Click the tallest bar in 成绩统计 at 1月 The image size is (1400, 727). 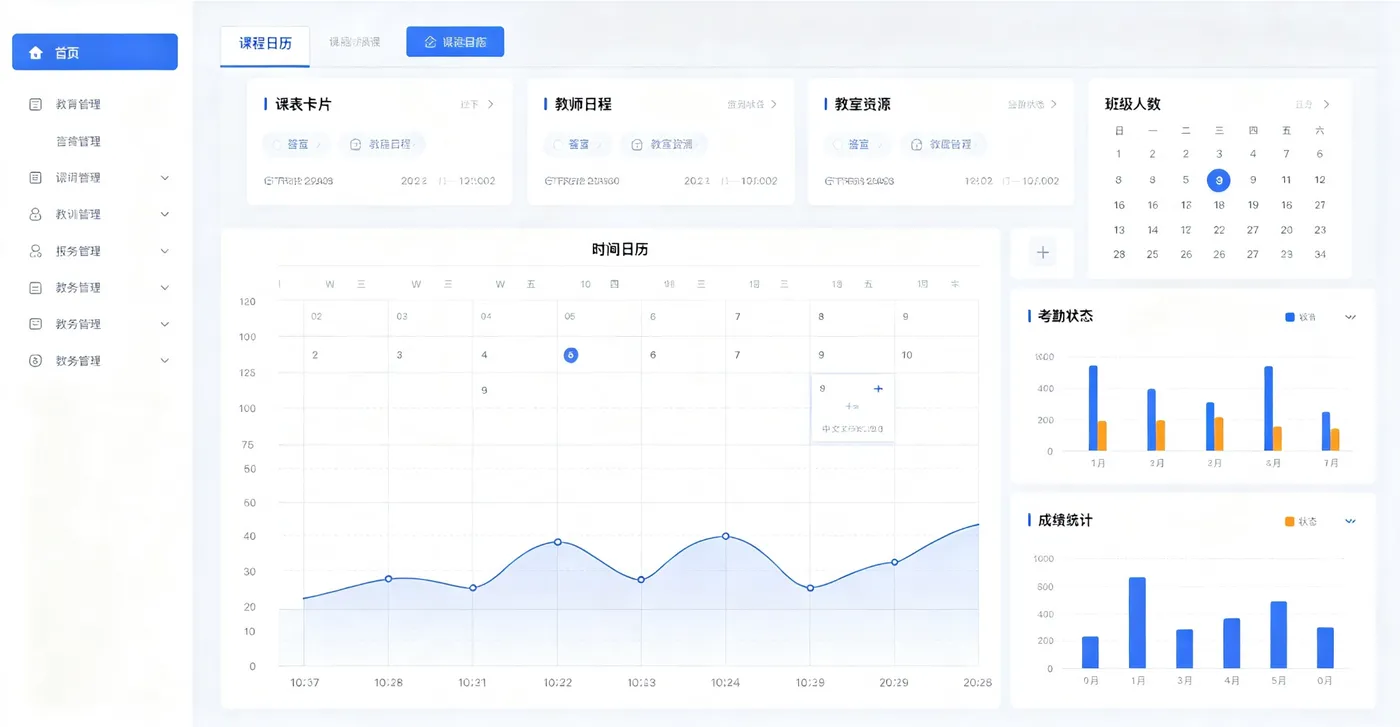coord(1137,622)
